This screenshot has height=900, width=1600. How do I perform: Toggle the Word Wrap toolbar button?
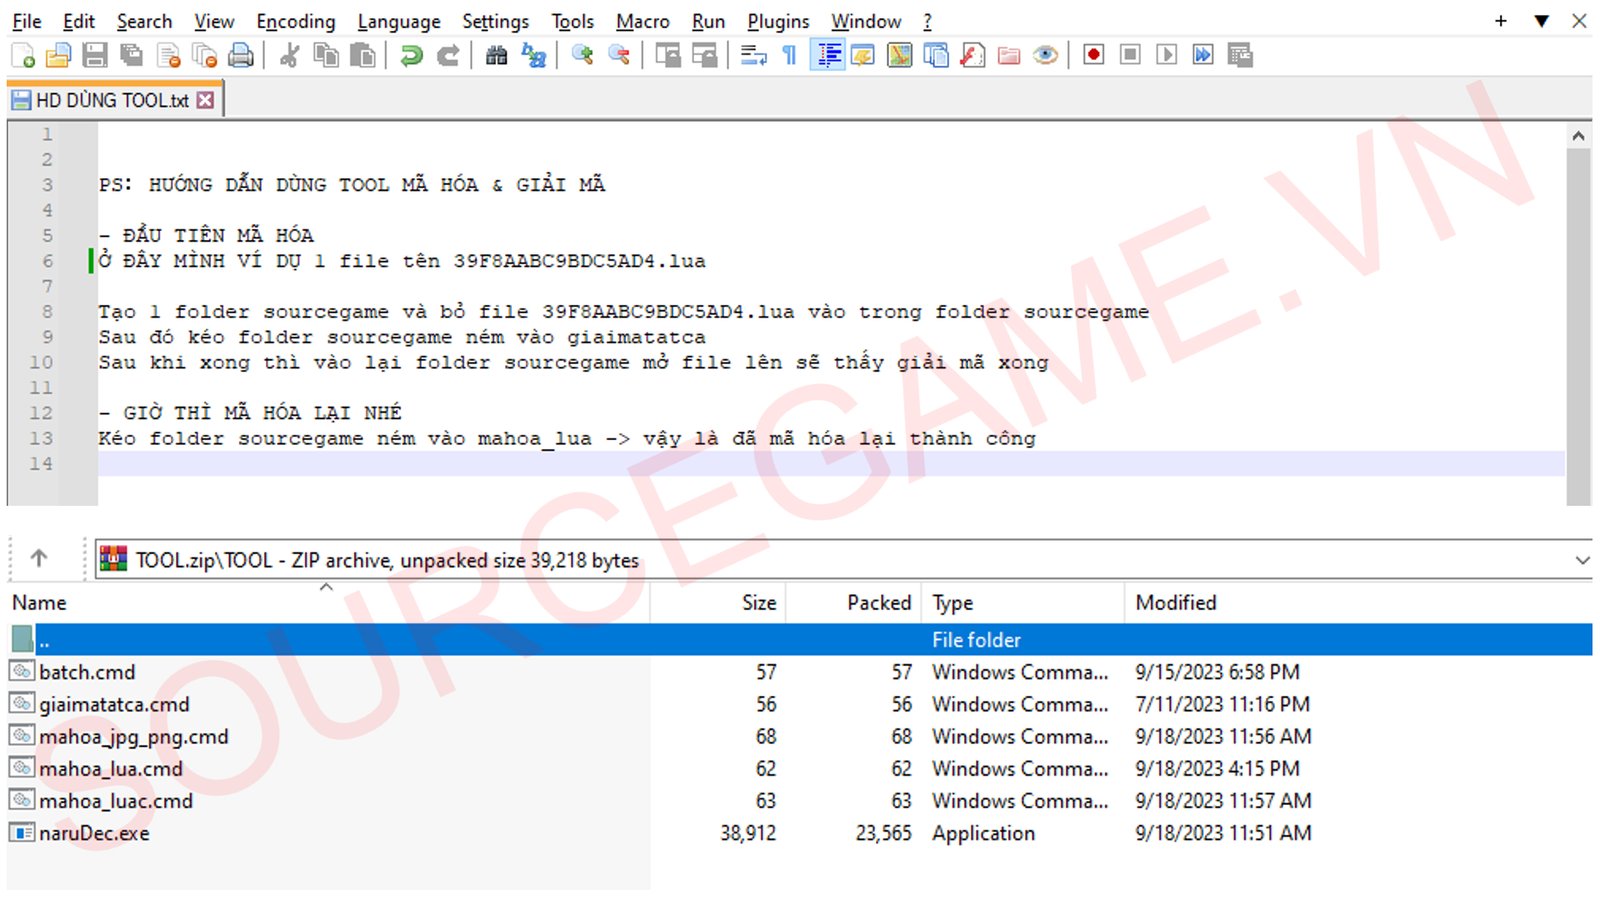(753, 56)
